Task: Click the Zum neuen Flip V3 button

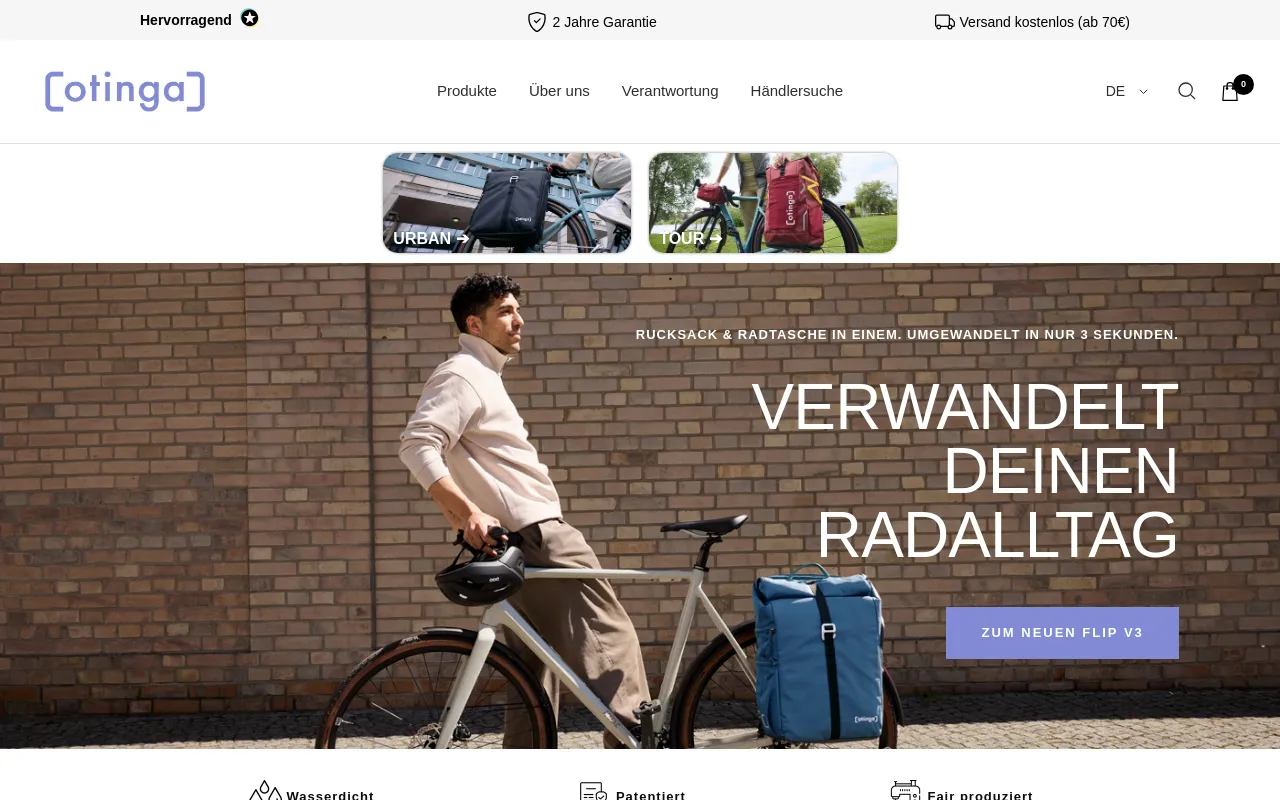Action: tap(1062, 633)
